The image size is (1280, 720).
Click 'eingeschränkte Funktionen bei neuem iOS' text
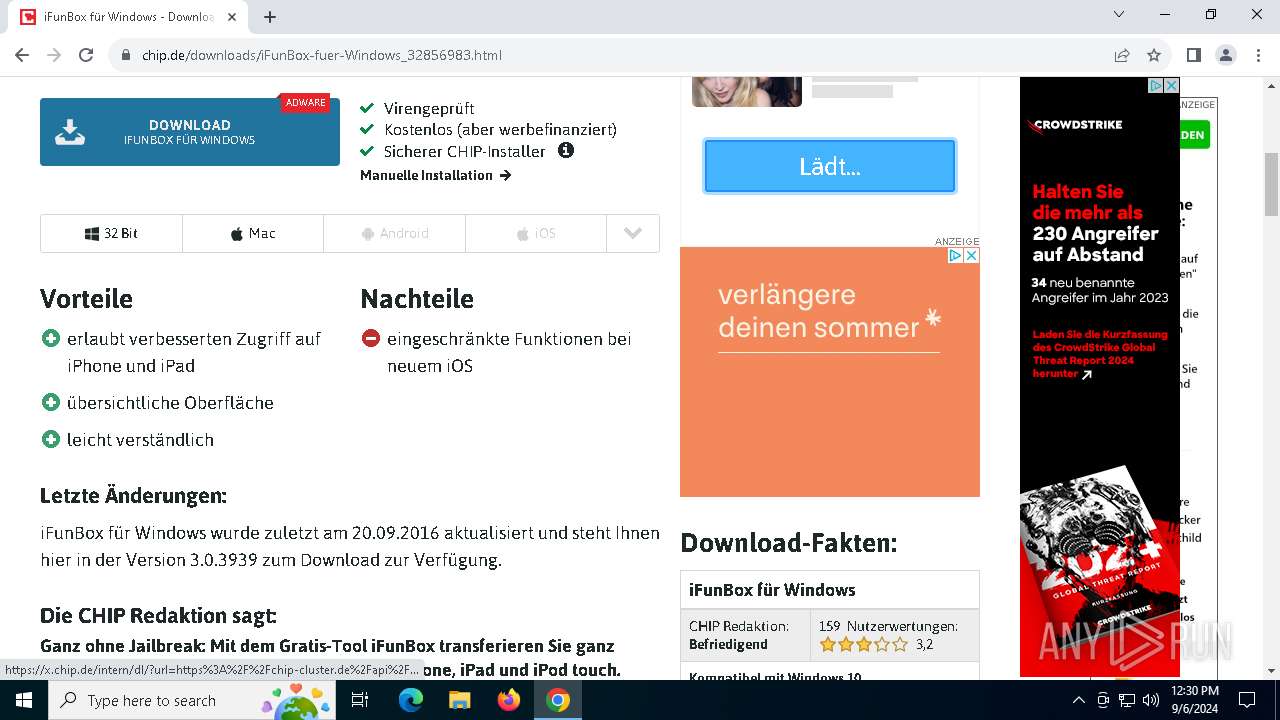click(x=509, y=352)
